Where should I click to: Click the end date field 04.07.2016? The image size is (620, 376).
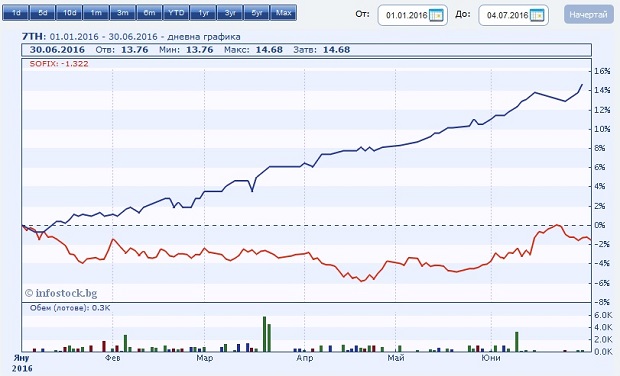click(513, 15)
